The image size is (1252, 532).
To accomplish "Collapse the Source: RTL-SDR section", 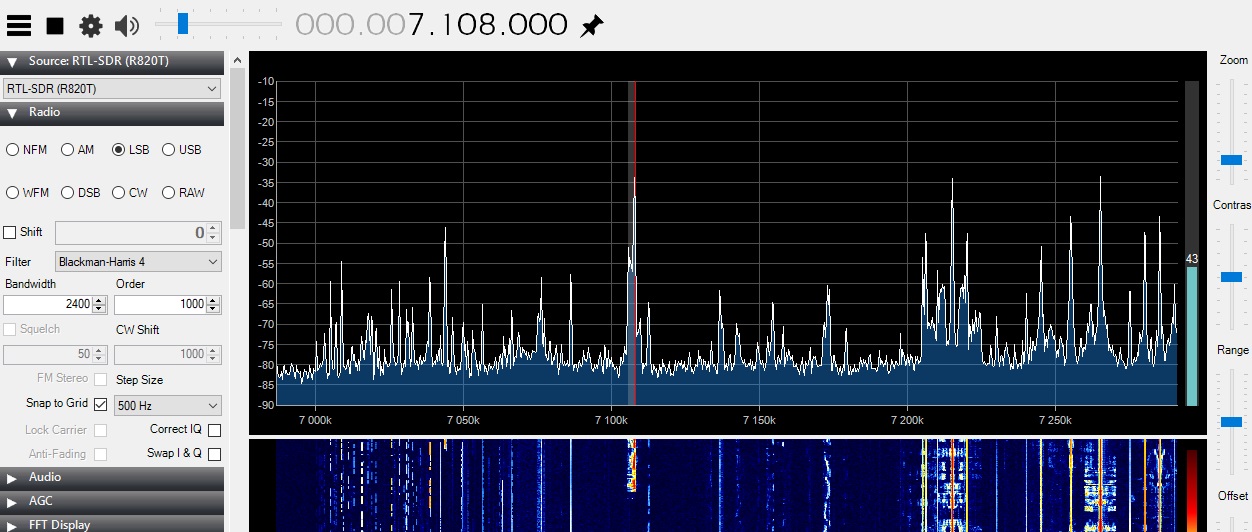I will [x=12, y=62].
